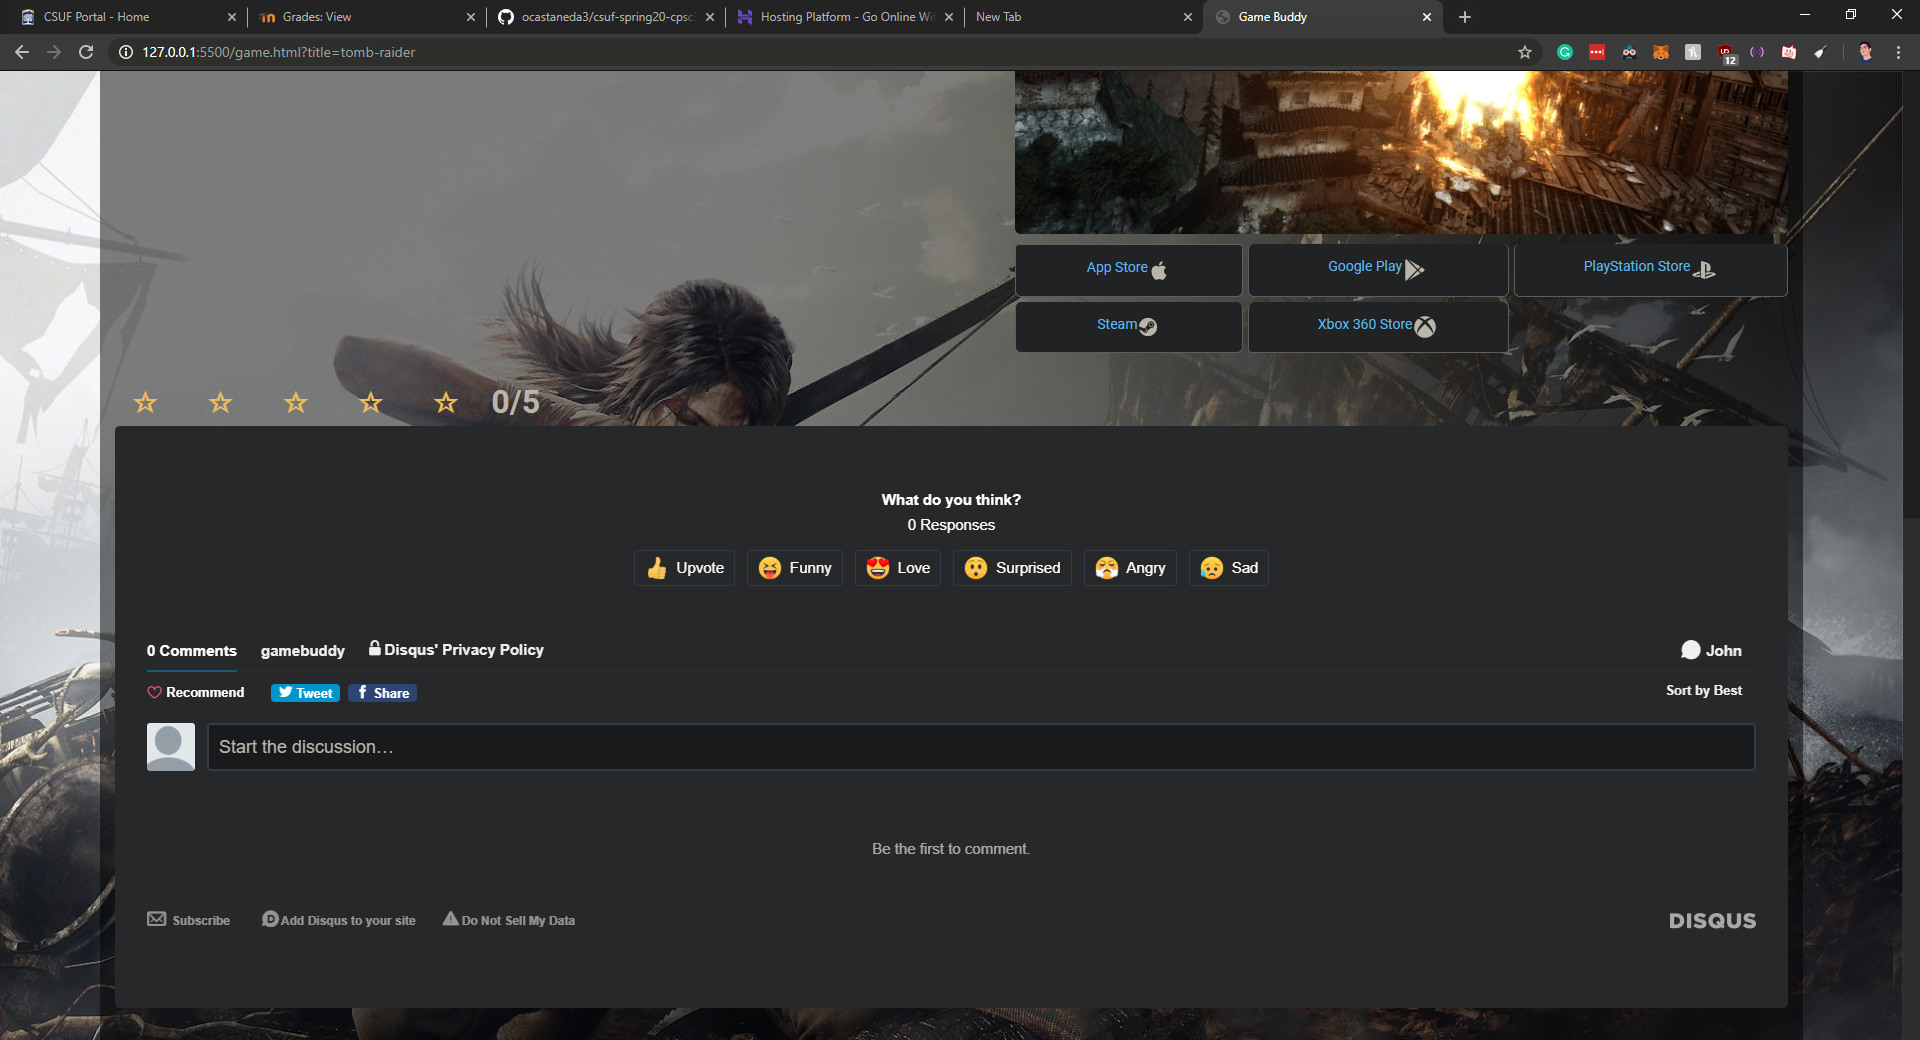React with the Love emoji
Image resolution: width=1920 pixels, height=1040 pixels.
[x=898, y=568]
